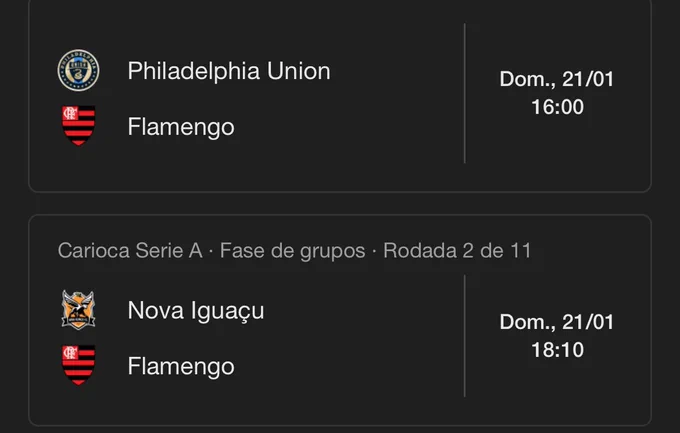The width and height of the screenshot is (680, 433).
Task: Click the divider line beside Nova Iguaçu match
Action: (464, 336)
